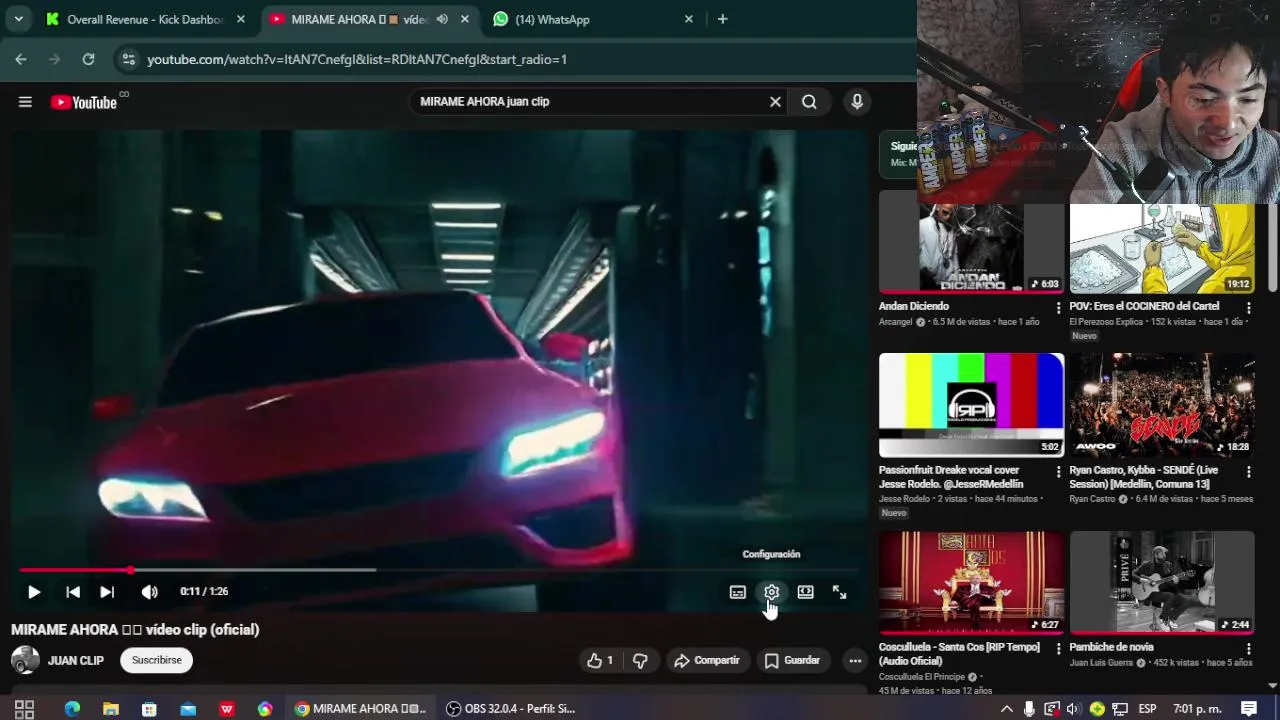The height and width of the screenshot is (720, 1280).
Task: Open File Explorer from the taskbar
Action: (x=111, y=709)
